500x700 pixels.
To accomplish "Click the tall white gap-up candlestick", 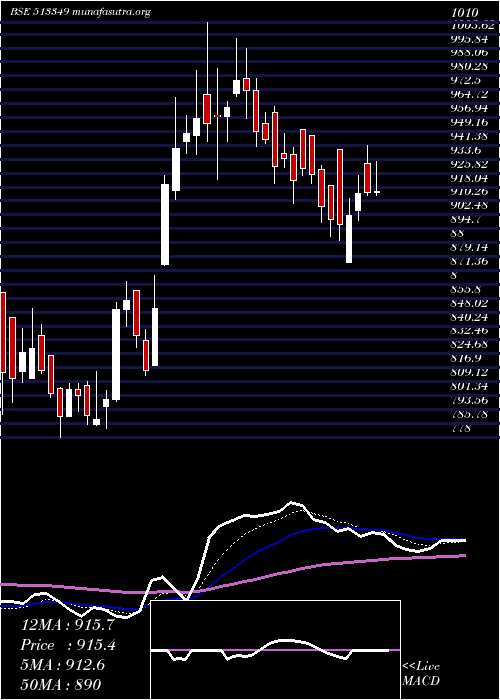I will point(165,225).
